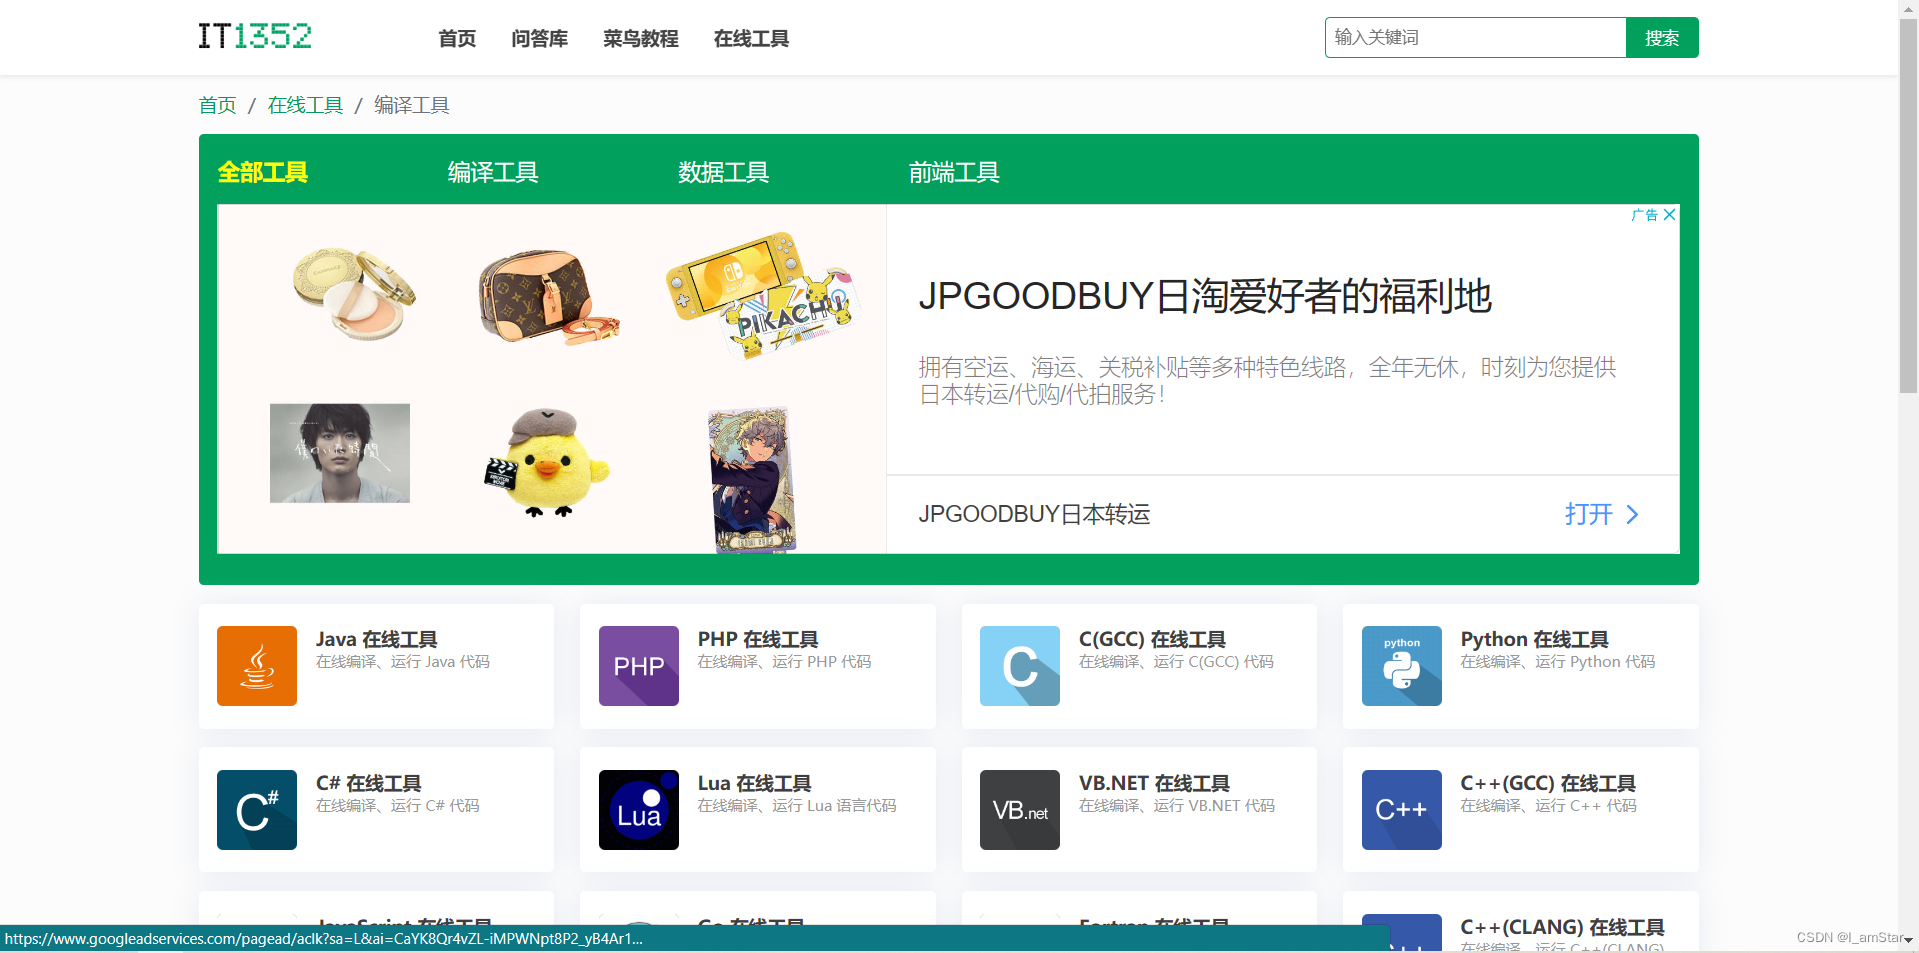The image size is (1919, 953).
Task: Click the 在线编译、运行 Lua 语言代码 description
Action: click(797, 806)
